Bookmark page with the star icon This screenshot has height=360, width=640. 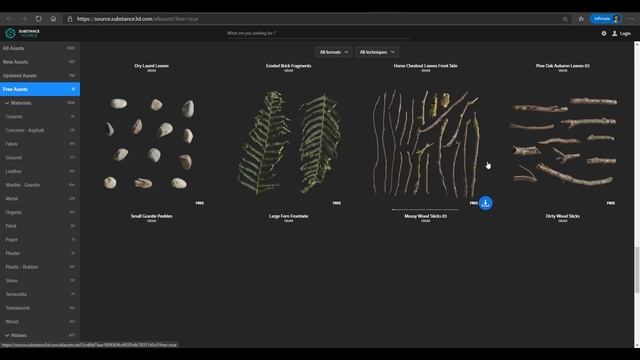tap(565, 19)
